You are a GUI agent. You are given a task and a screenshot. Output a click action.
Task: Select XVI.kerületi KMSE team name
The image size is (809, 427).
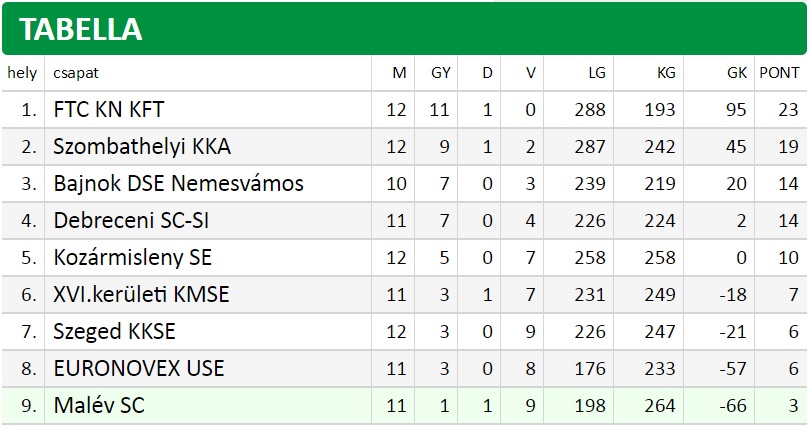[141, 294]
